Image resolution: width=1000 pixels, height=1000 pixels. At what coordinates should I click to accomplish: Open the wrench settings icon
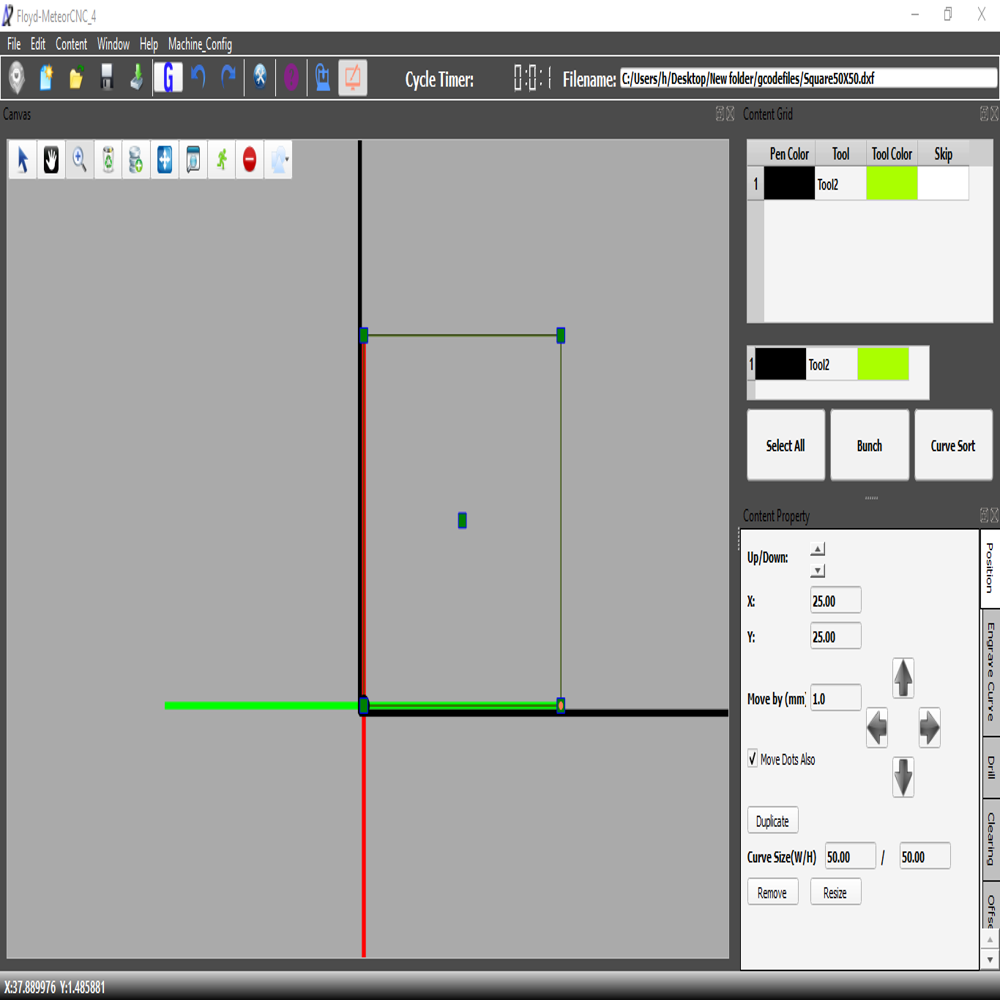pos(259,77)
